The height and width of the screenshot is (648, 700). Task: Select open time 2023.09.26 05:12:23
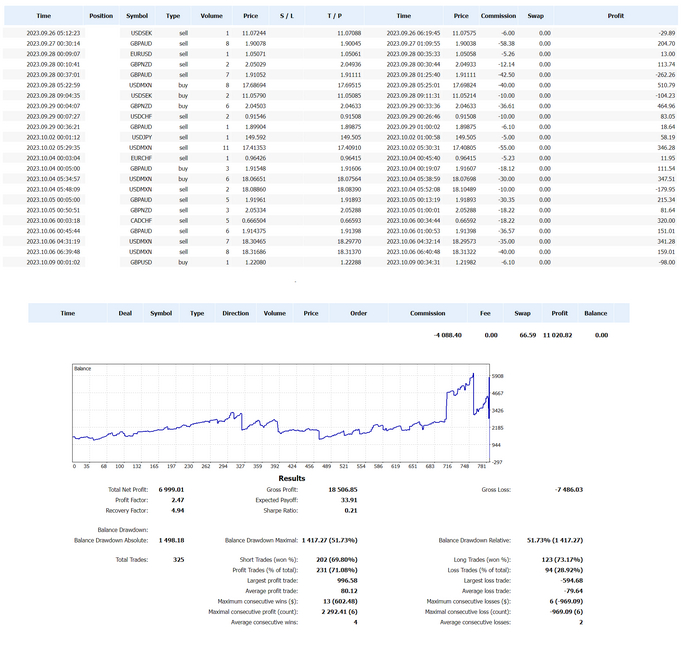pos(53,33)
